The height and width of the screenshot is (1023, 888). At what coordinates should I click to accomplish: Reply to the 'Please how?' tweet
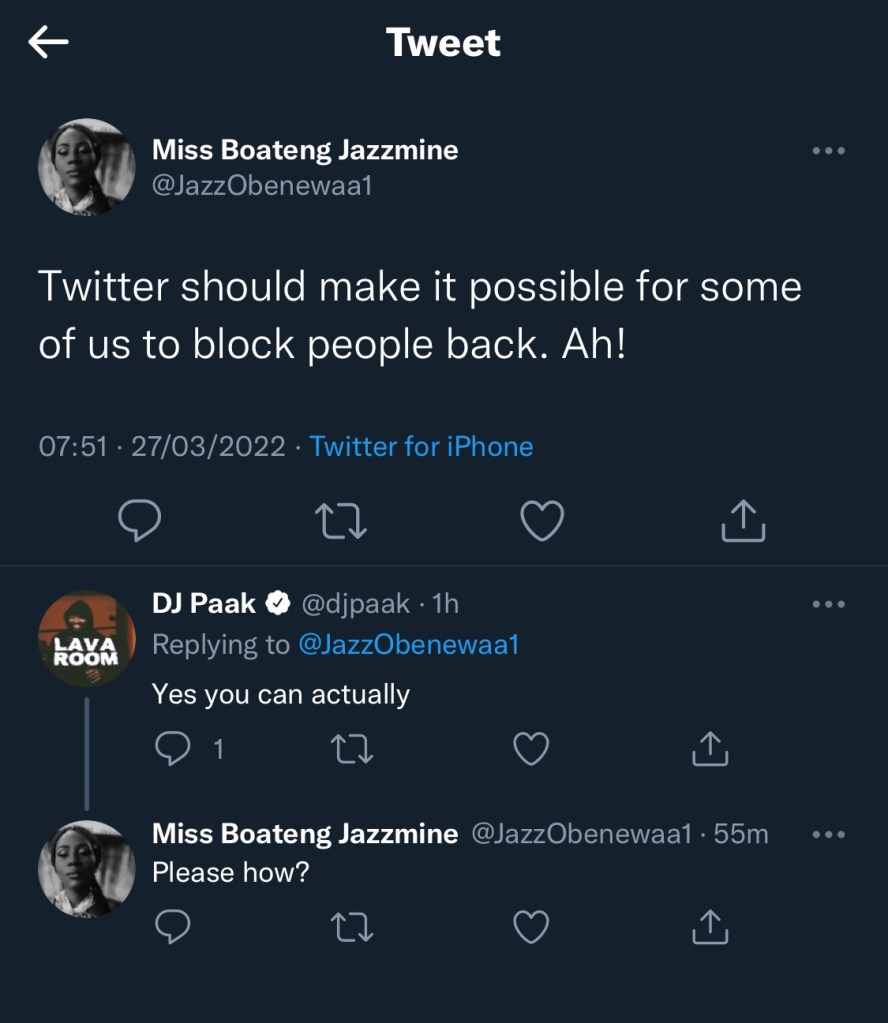coord(174,927)
